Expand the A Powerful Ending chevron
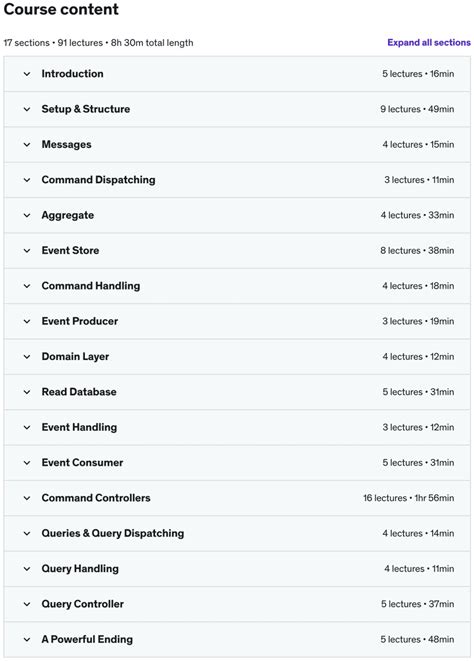This screenshot has width=474, height=661. (x=27, y=640)
